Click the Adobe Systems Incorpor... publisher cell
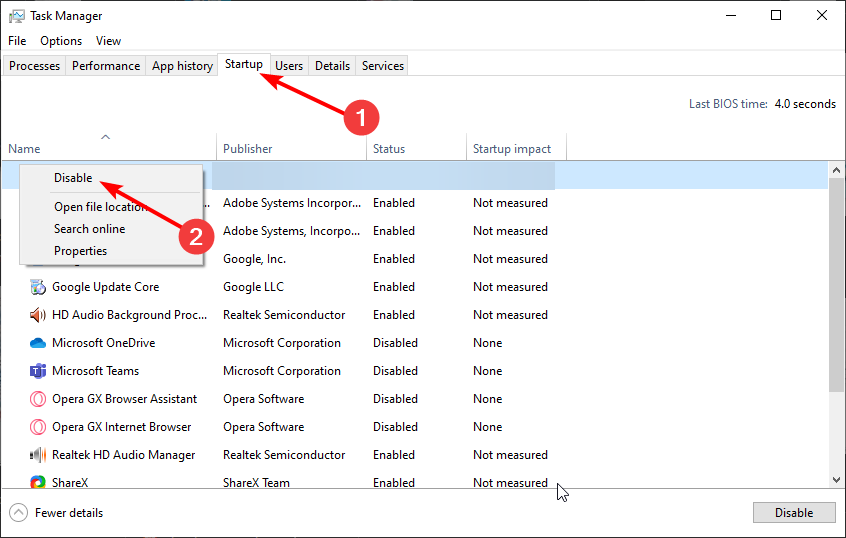 click(292, 203)
